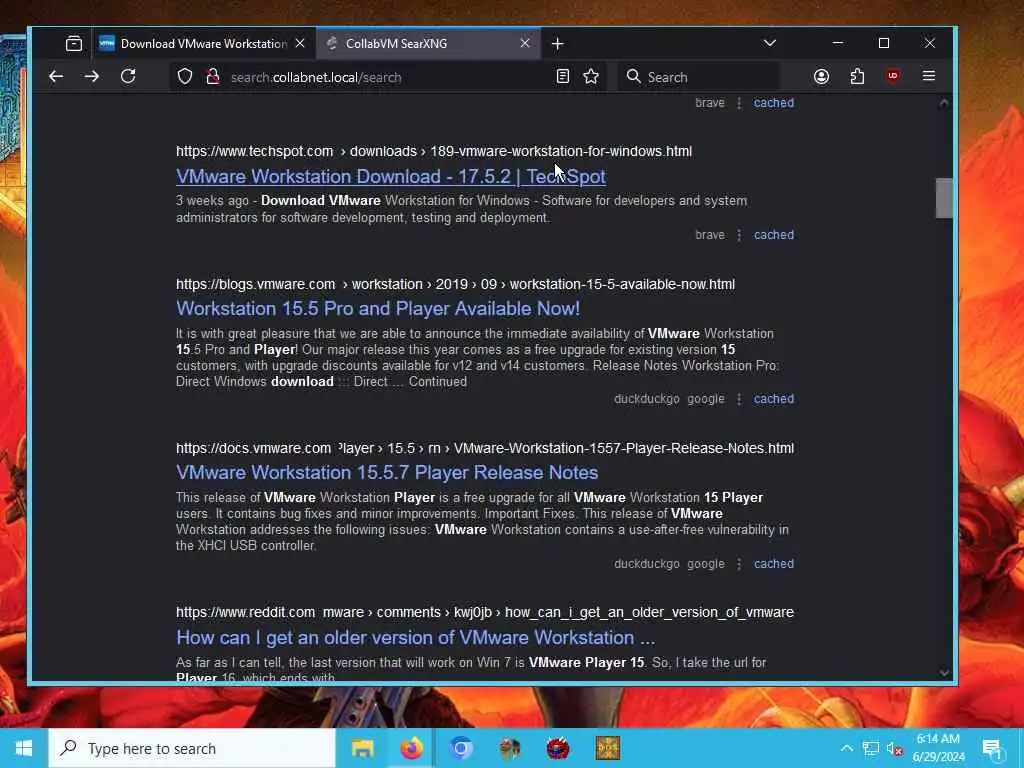This screenshot has height=768, width=1024.
Task: Open Firefox tab overview (recent browsing) icon
Action: (x=74, y=44)
